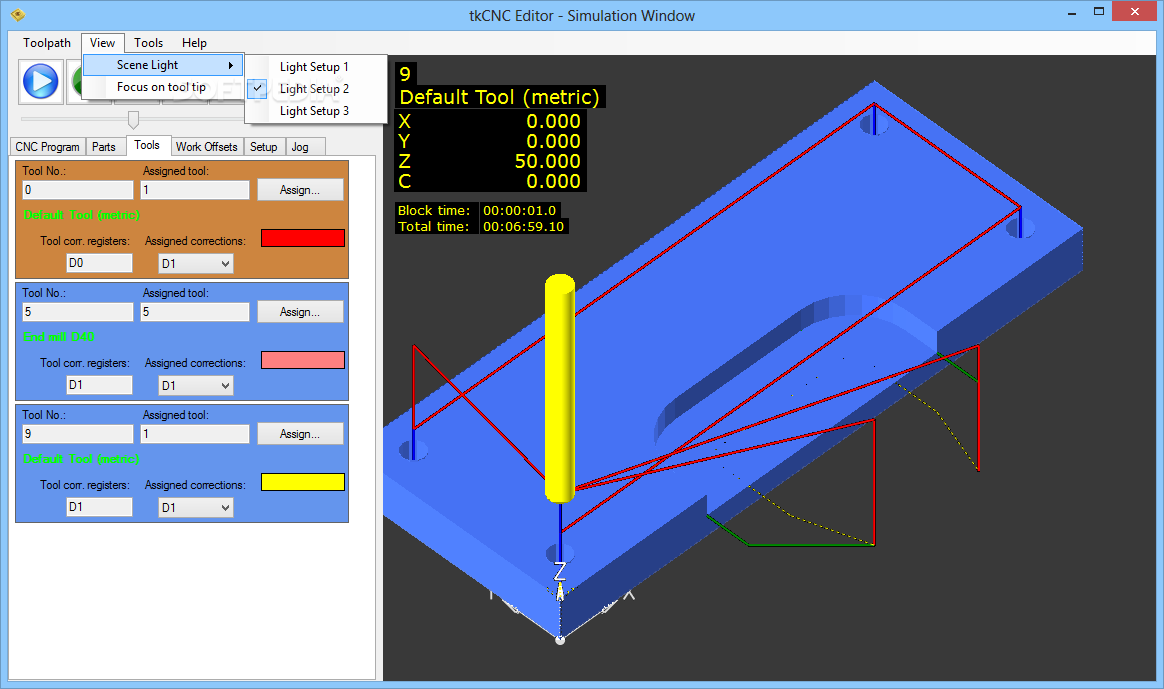Click Assigned tool field of tool 5
Viewport: 1164px width, 689px height.
(195, 312)
